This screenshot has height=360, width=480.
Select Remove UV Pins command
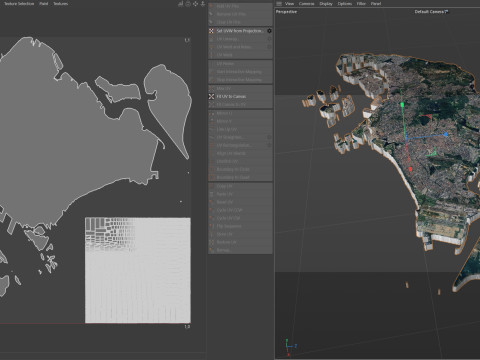pos(240,14)
